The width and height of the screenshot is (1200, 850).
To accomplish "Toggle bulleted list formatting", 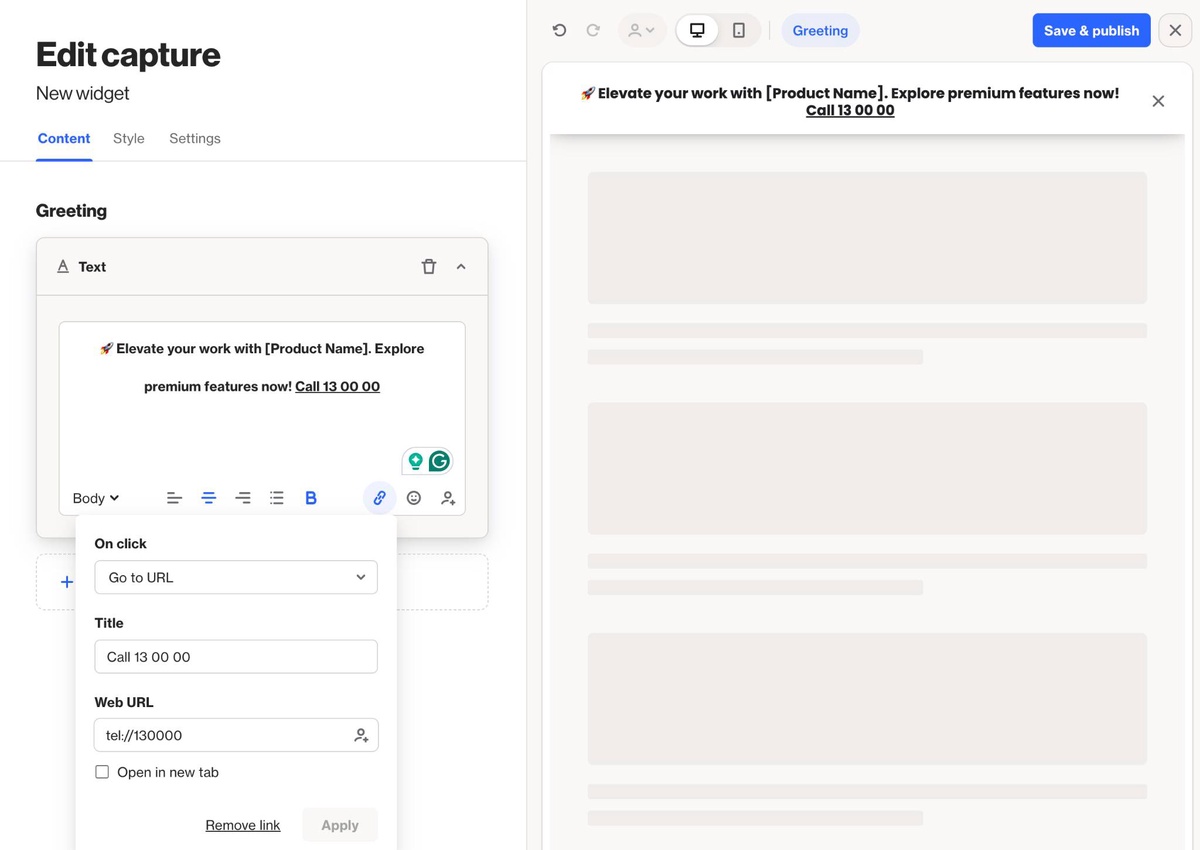I will click(277, 498).
